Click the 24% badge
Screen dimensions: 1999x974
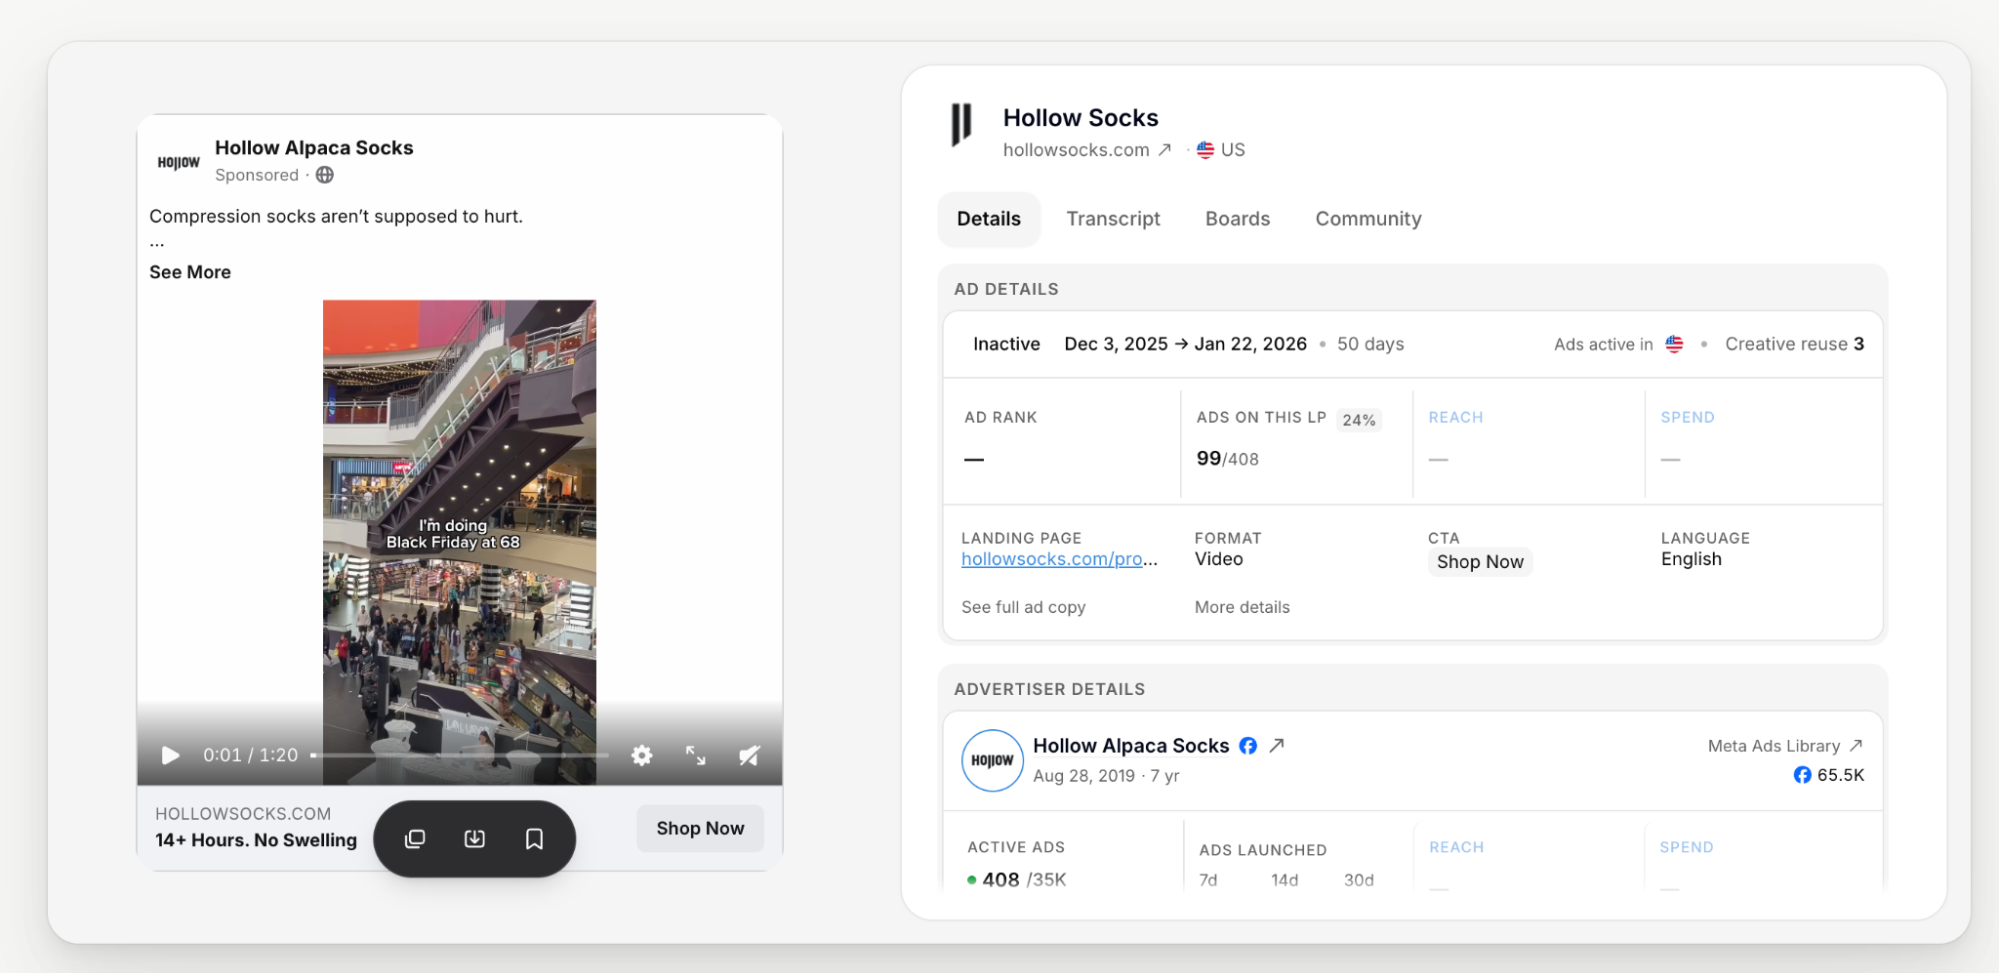click(1359, 420)
